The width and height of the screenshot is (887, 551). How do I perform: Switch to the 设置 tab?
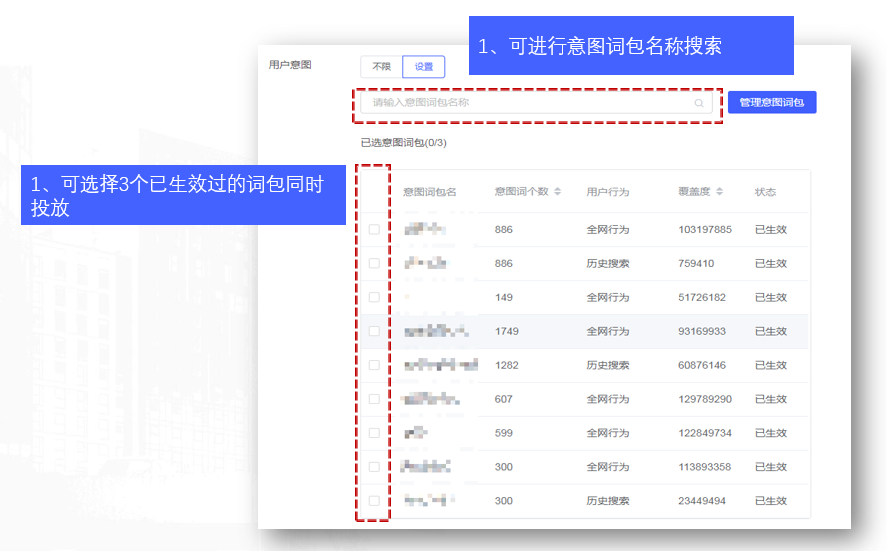(424, 67)
